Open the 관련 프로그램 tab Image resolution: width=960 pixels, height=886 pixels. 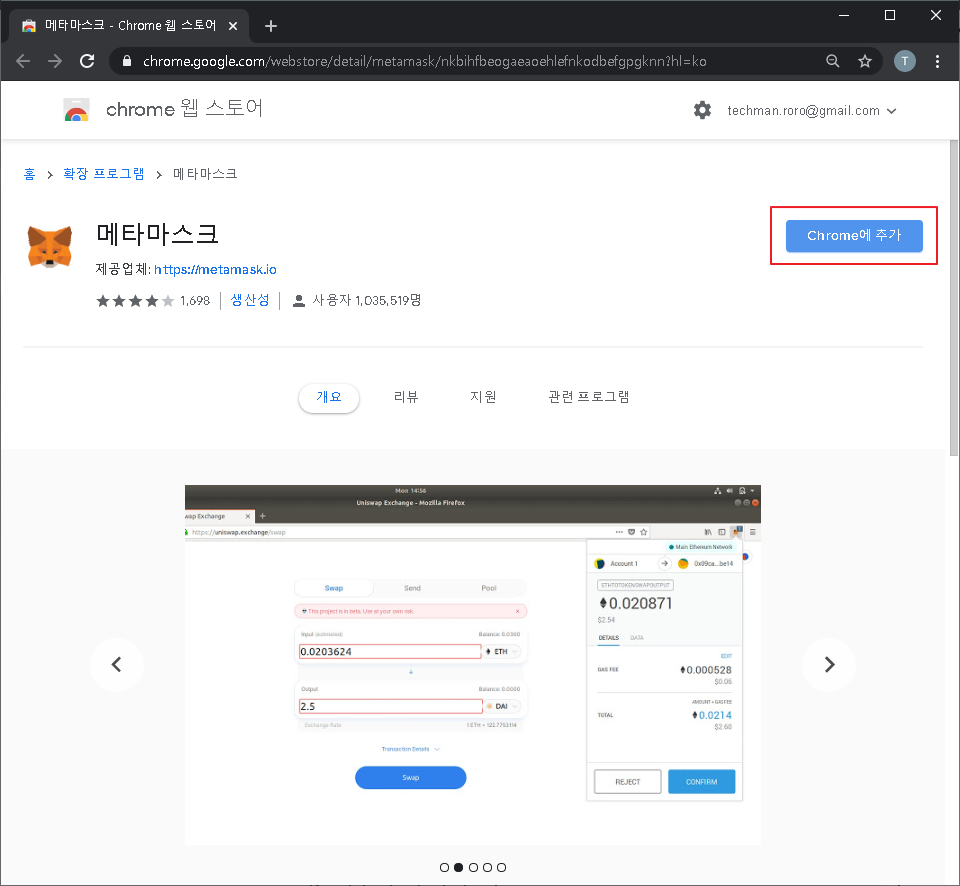tap(588, 397)
